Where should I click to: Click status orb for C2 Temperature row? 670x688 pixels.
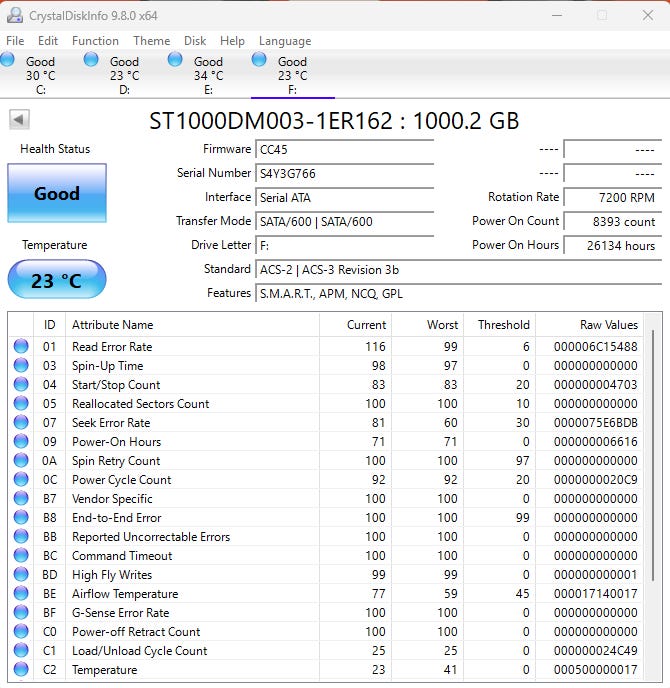point(21,670)
